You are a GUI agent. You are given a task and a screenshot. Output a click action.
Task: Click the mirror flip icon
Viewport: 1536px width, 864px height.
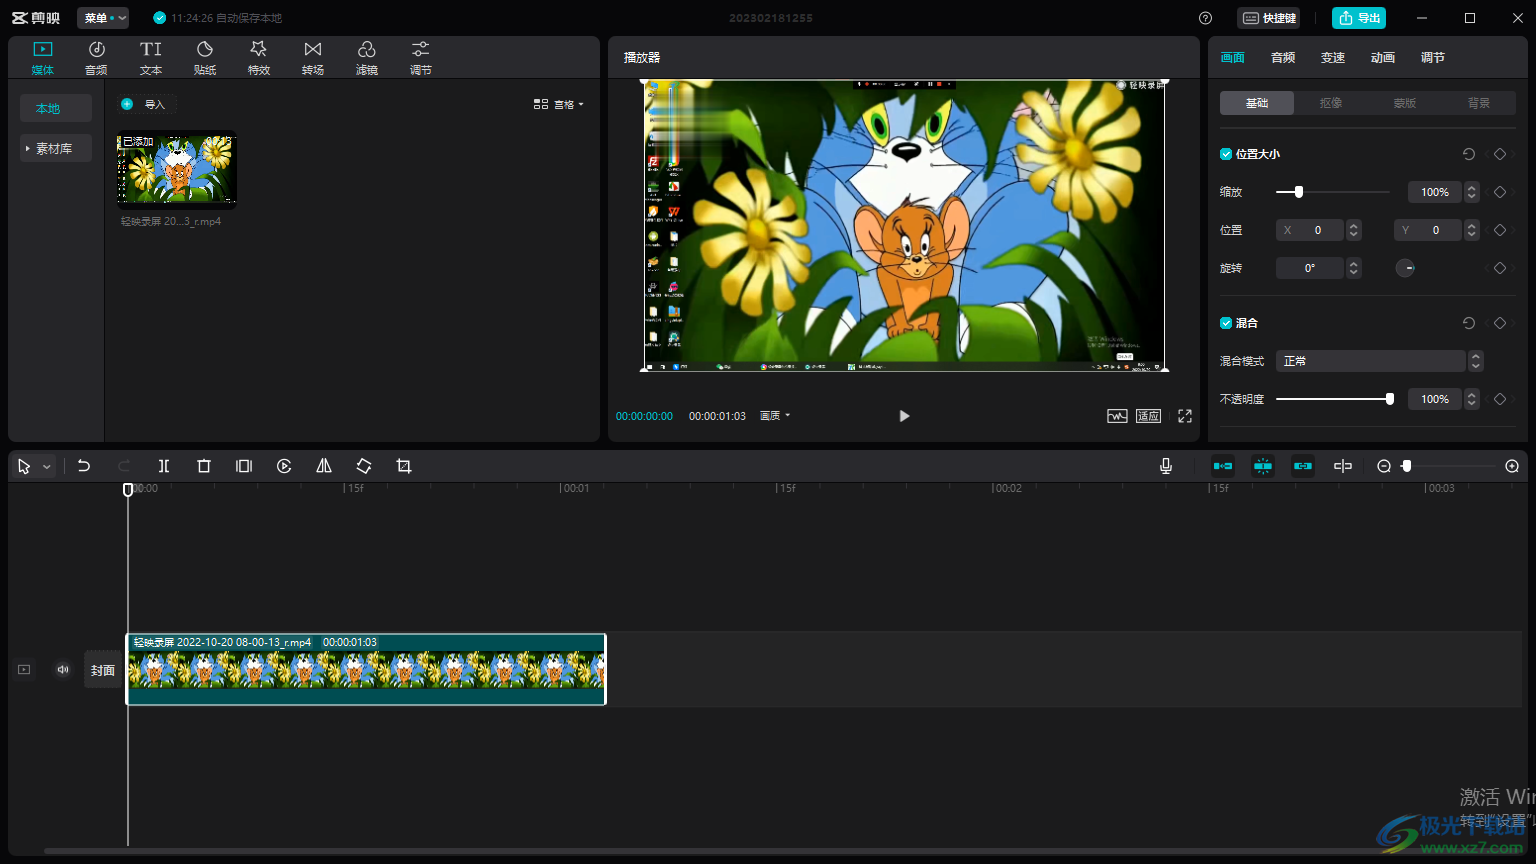tap(324, 466)
